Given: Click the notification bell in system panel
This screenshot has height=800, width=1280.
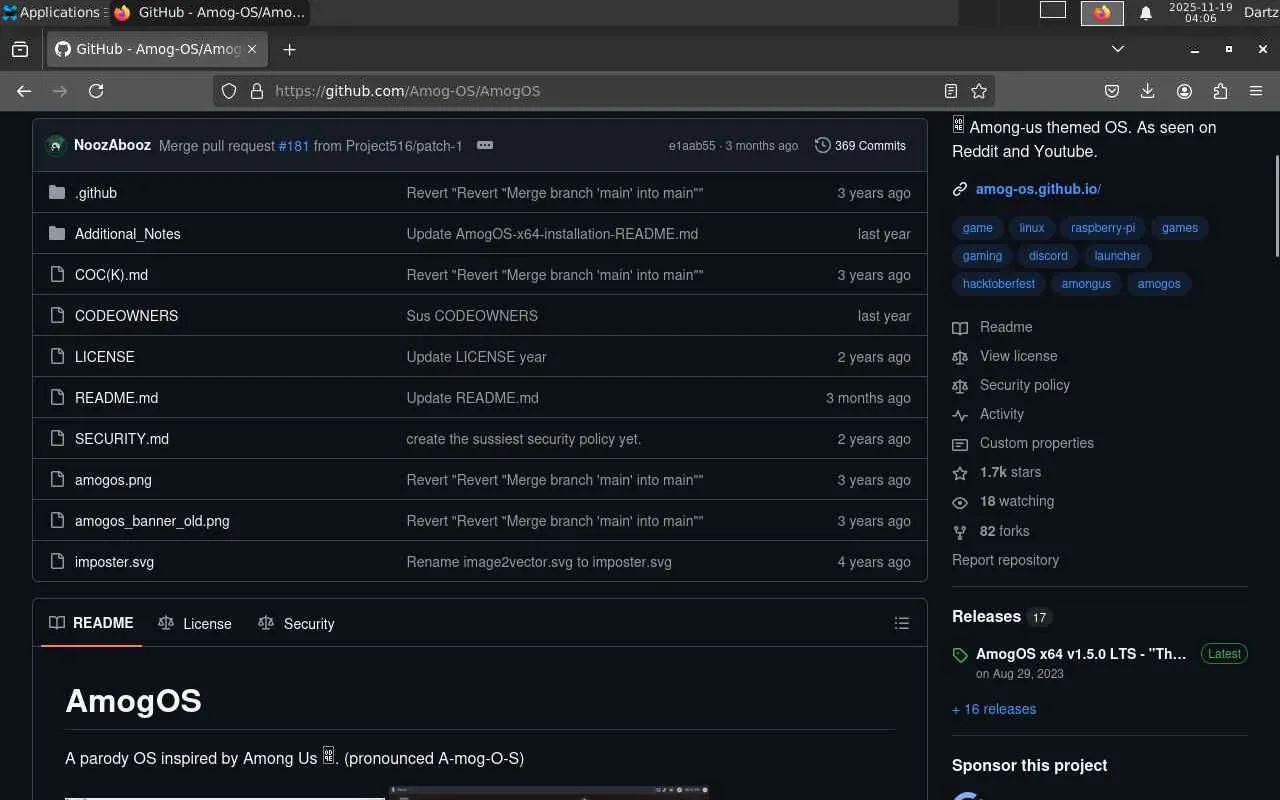Looking at the screenshot, I should click(x=1146, y=12).
